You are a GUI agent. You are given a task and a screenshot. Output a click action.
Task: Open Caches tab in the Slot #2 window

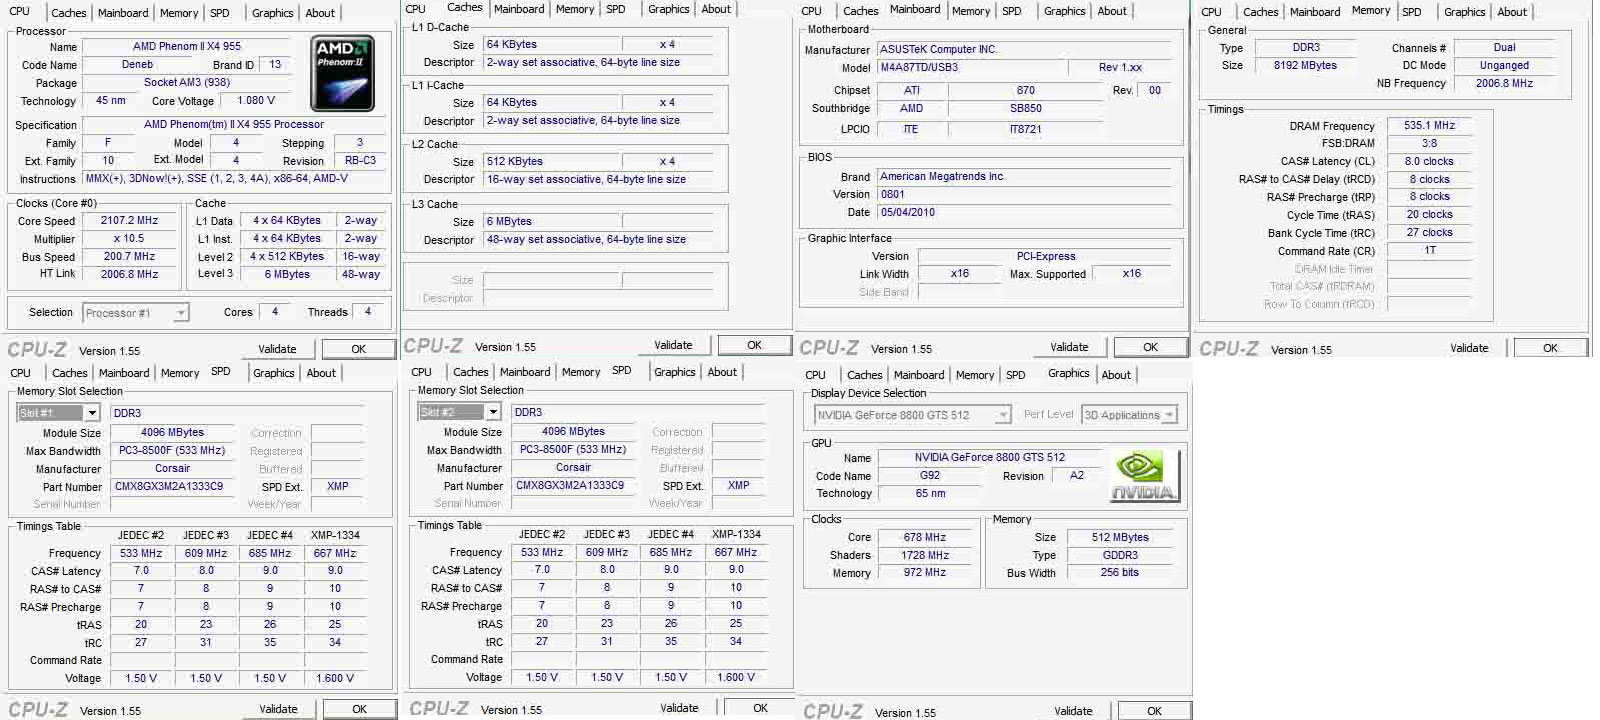471,372
